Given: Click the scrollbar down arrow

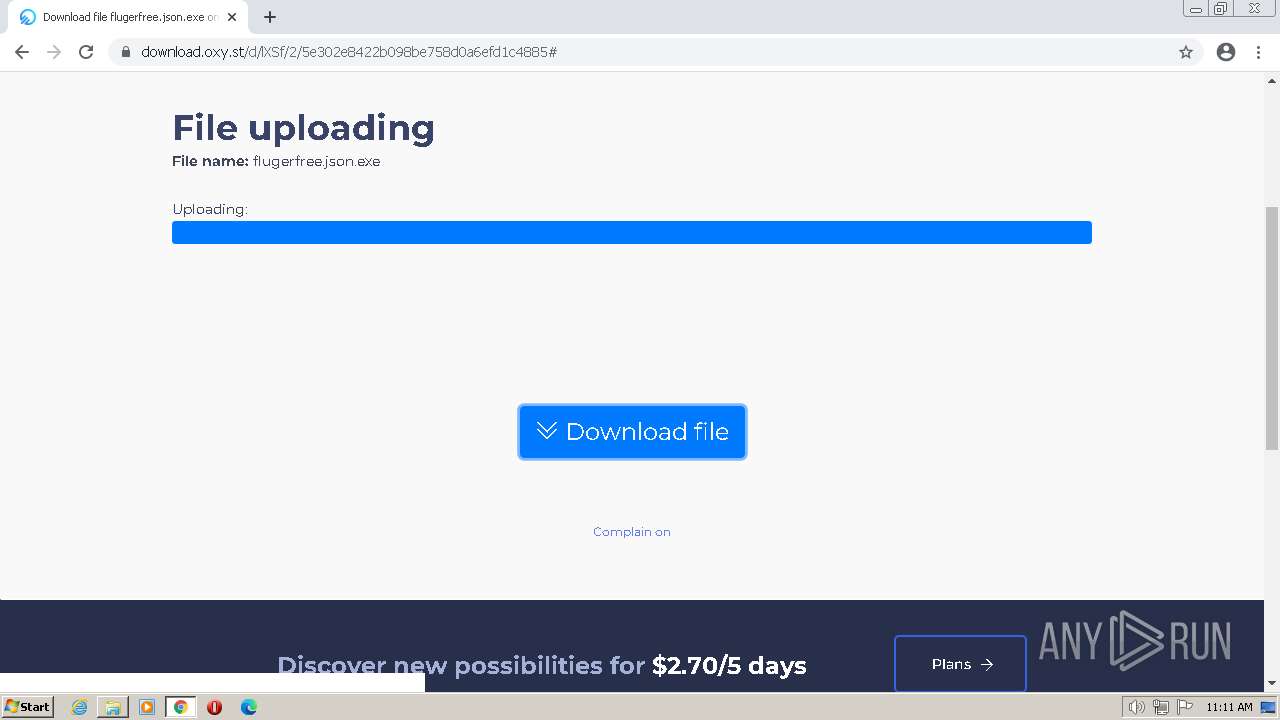Looking at the screenshot, I should click(x=1272, y=683).
